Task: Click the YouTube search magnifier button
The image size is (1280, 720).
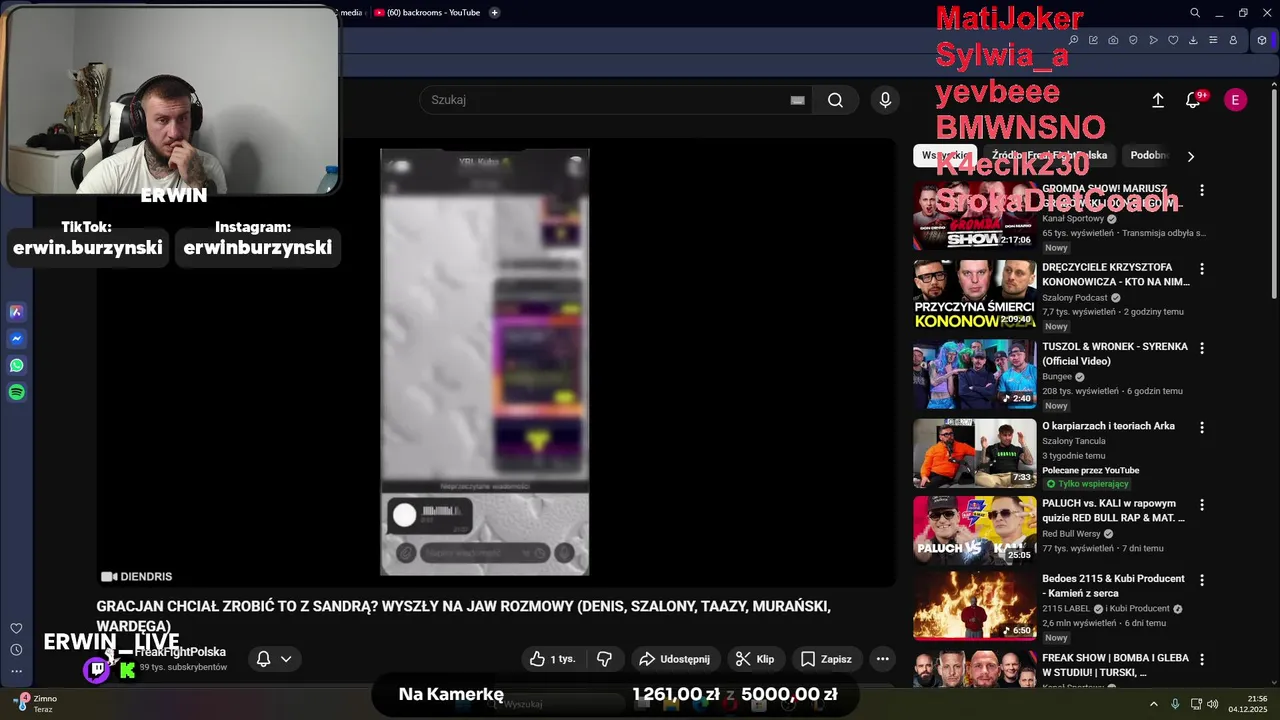Action: click(x=836, y=100)
